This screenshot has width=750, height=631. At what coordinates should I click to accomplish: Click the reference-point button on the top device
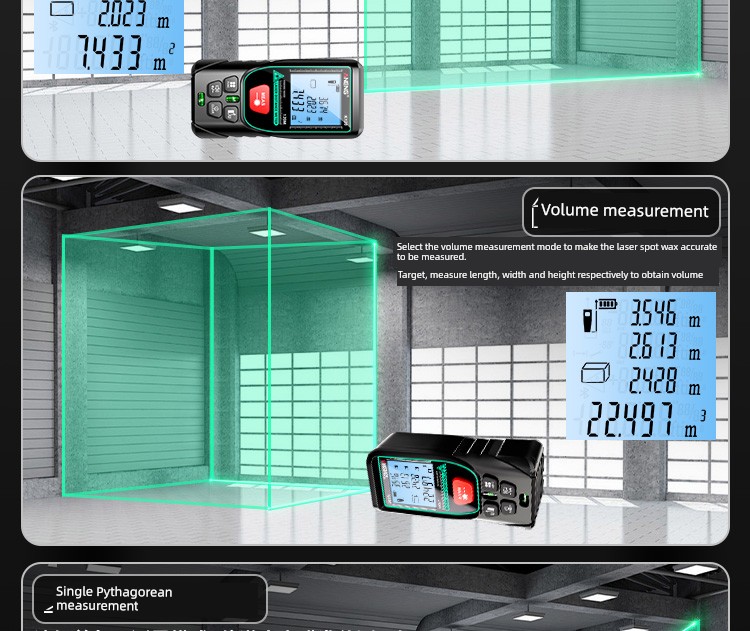tap(231, 114)
